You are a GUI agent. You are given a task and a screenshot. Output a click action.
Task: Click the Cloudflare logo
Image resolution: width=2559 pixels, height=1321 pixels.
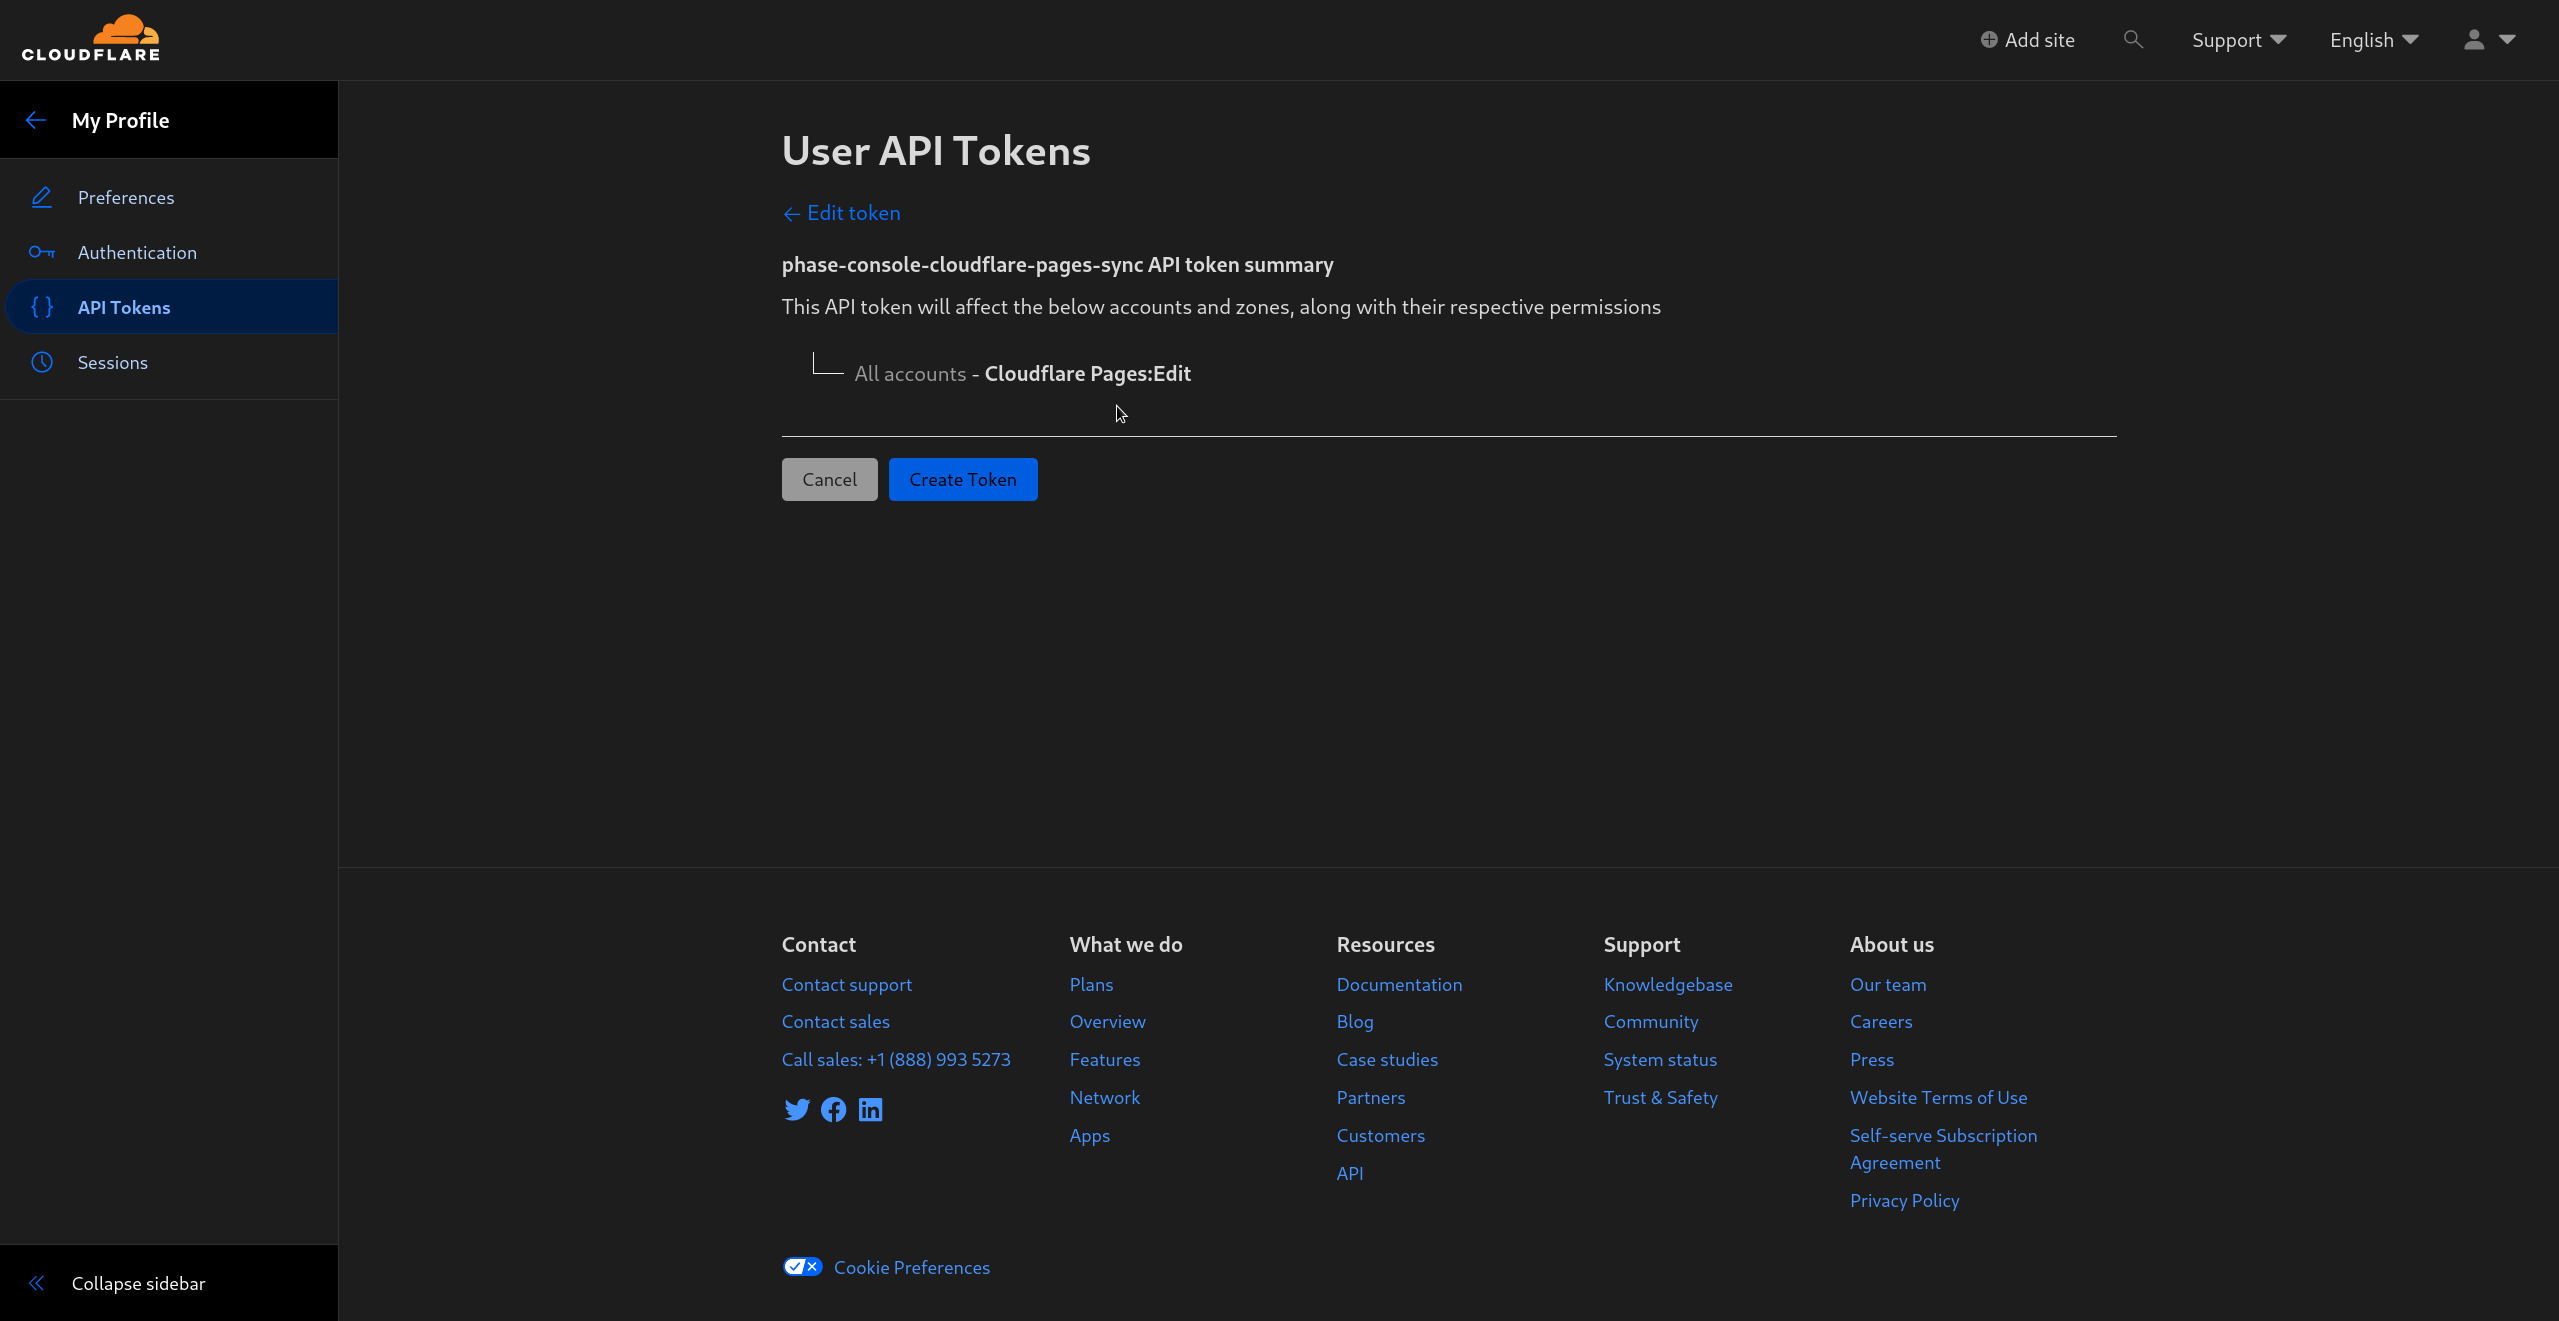(x=91, y=38)
